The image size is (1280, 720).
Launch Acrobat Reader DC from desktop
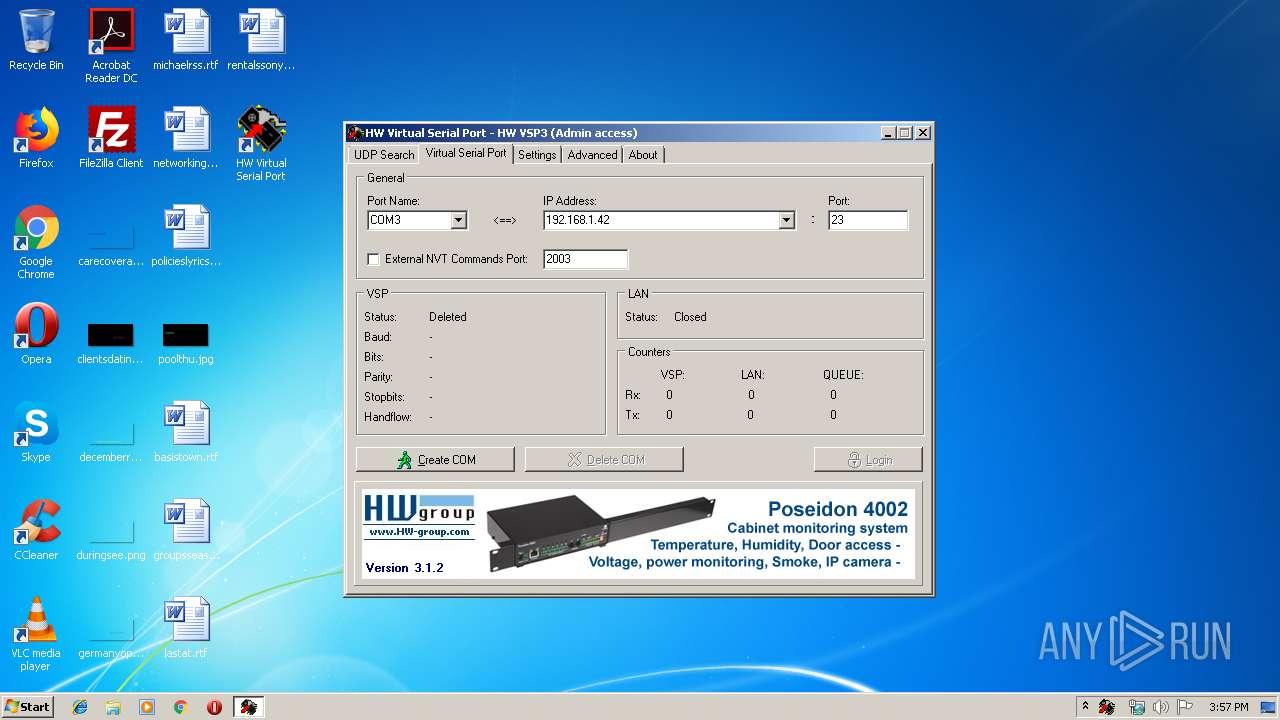(111, 46)
